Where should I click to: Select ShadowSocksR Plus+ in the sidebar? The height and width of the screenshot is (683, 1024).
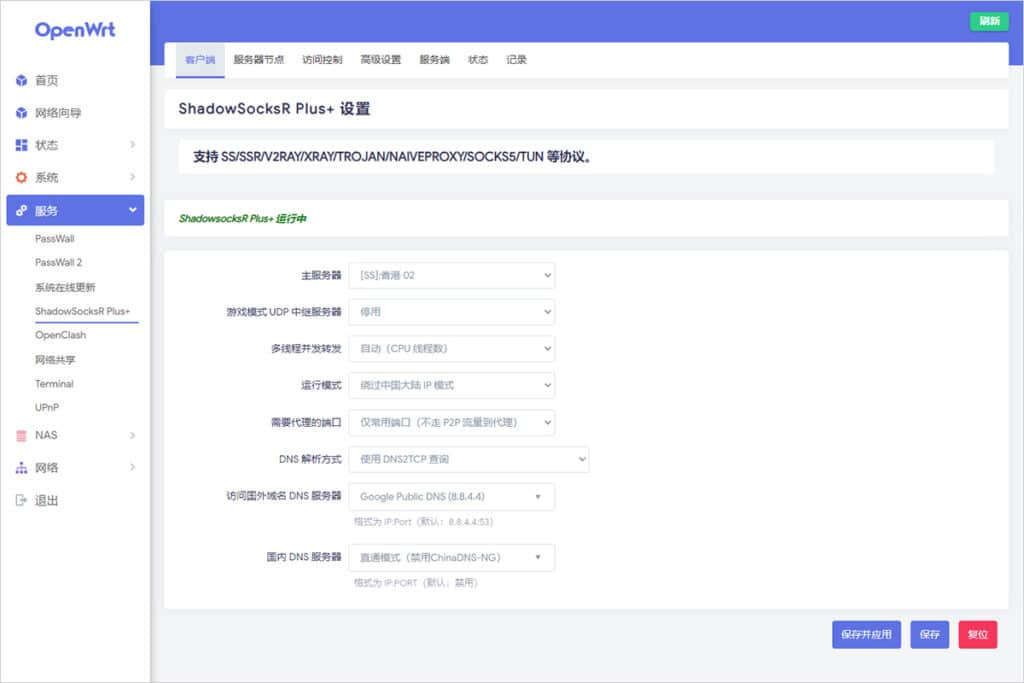(83, 311)
